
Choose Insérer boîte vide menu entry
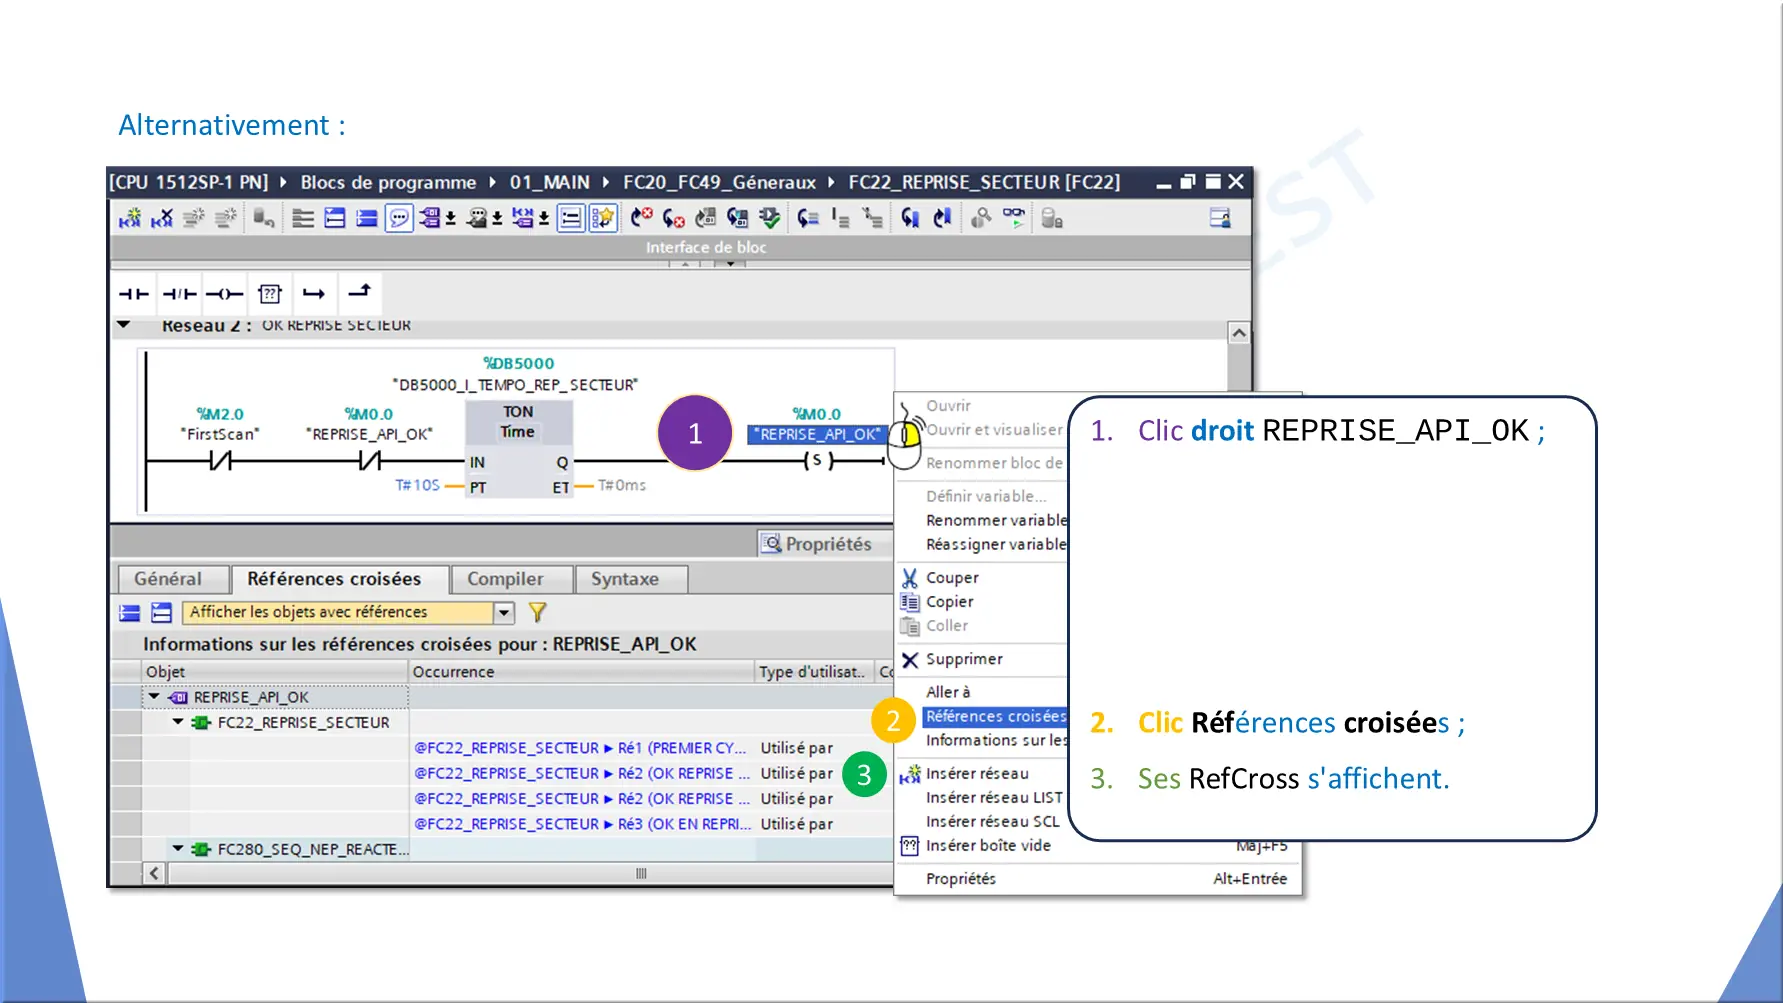[x=988, y=846]
